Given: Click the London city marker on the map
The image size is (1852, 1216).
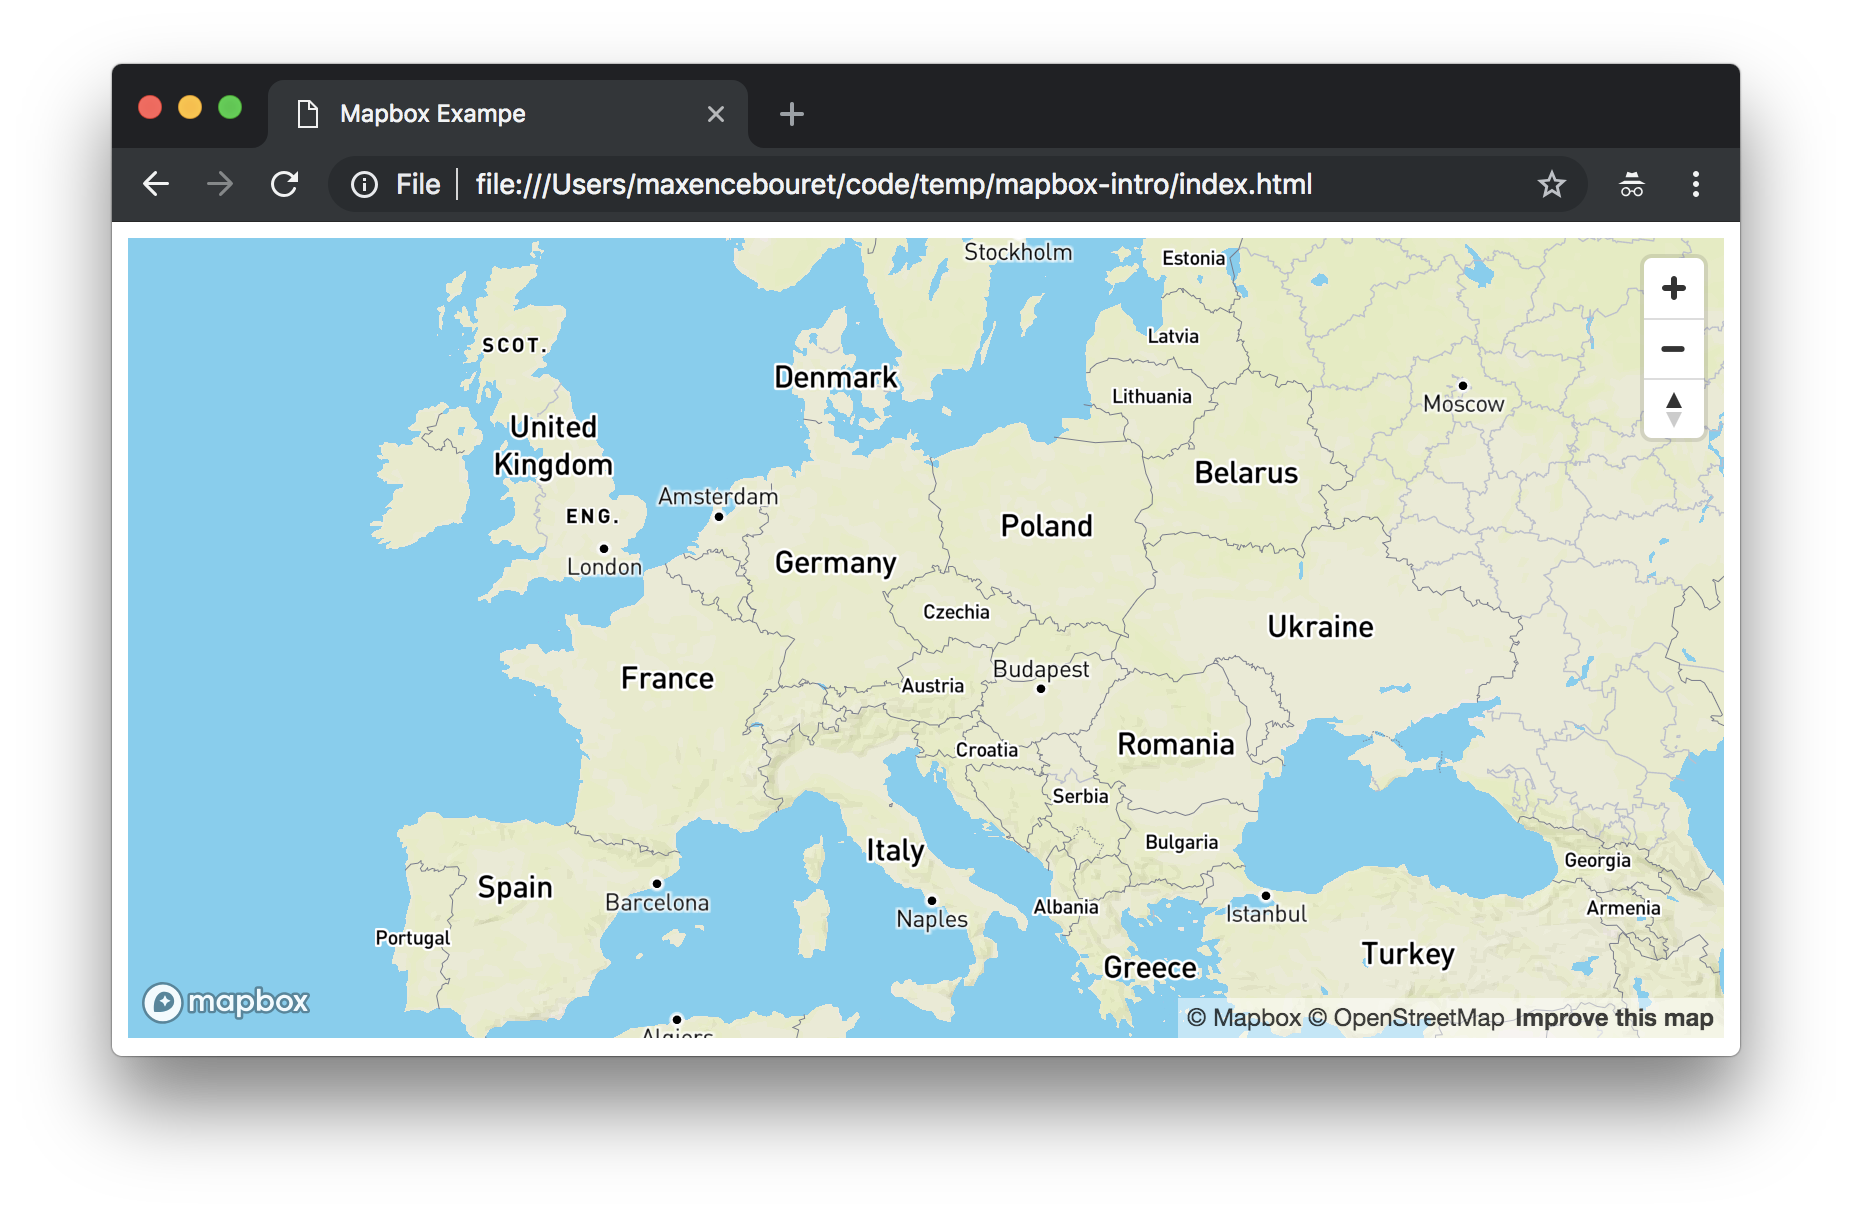Looking at the screenshot, I should (x=604, y=548).
